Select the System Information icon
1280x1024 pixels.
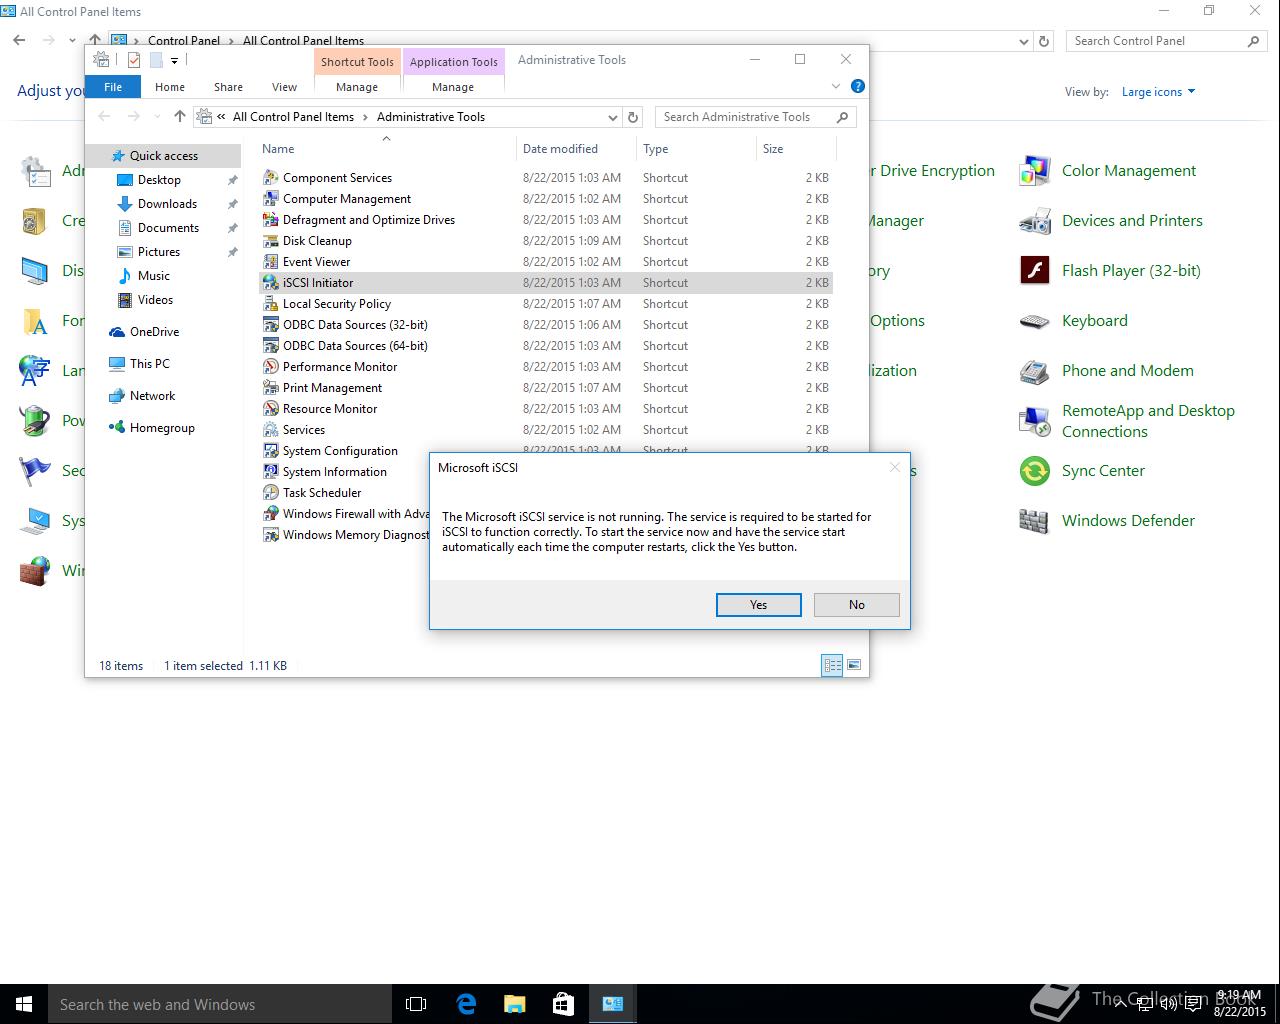click(270, 472)
